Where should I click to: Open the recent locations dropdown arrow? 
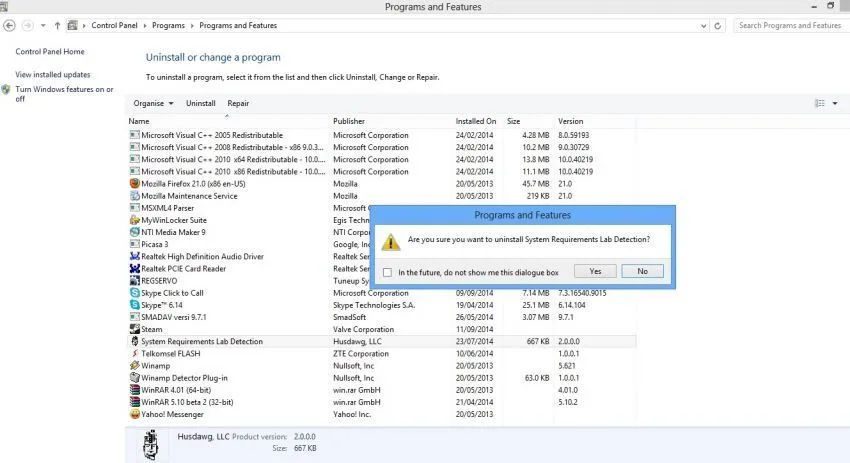[43, 25]
